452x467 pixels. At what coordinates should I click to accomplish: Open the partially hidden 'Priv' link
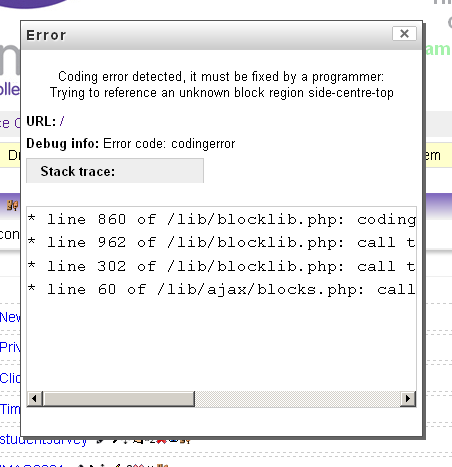10,347
